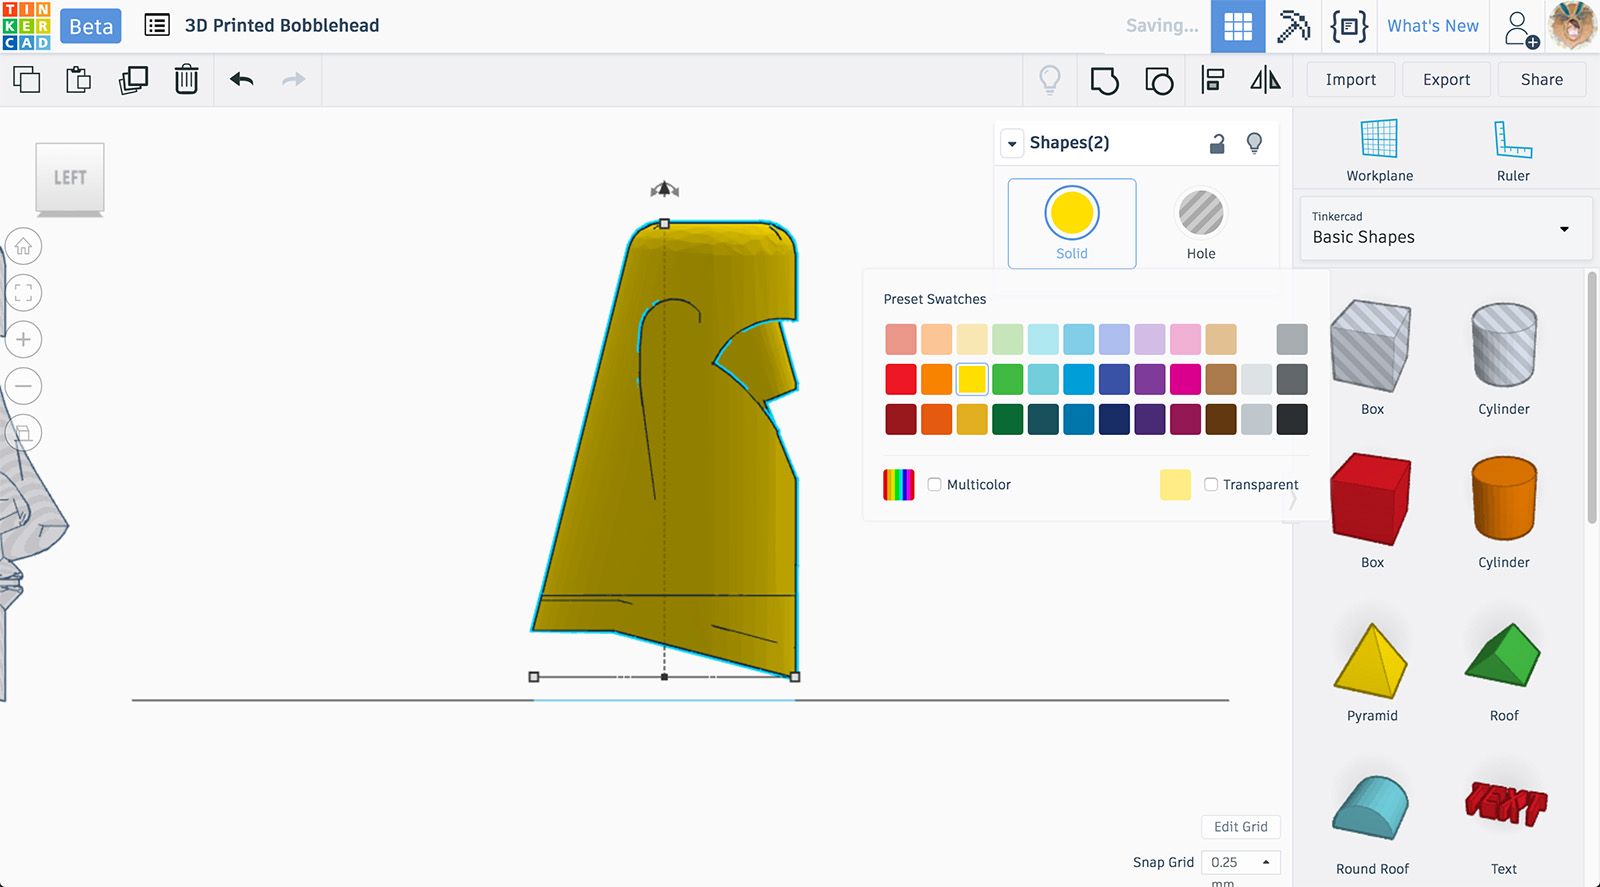
Task: Click the Beta label
Action: pos(91,26)
